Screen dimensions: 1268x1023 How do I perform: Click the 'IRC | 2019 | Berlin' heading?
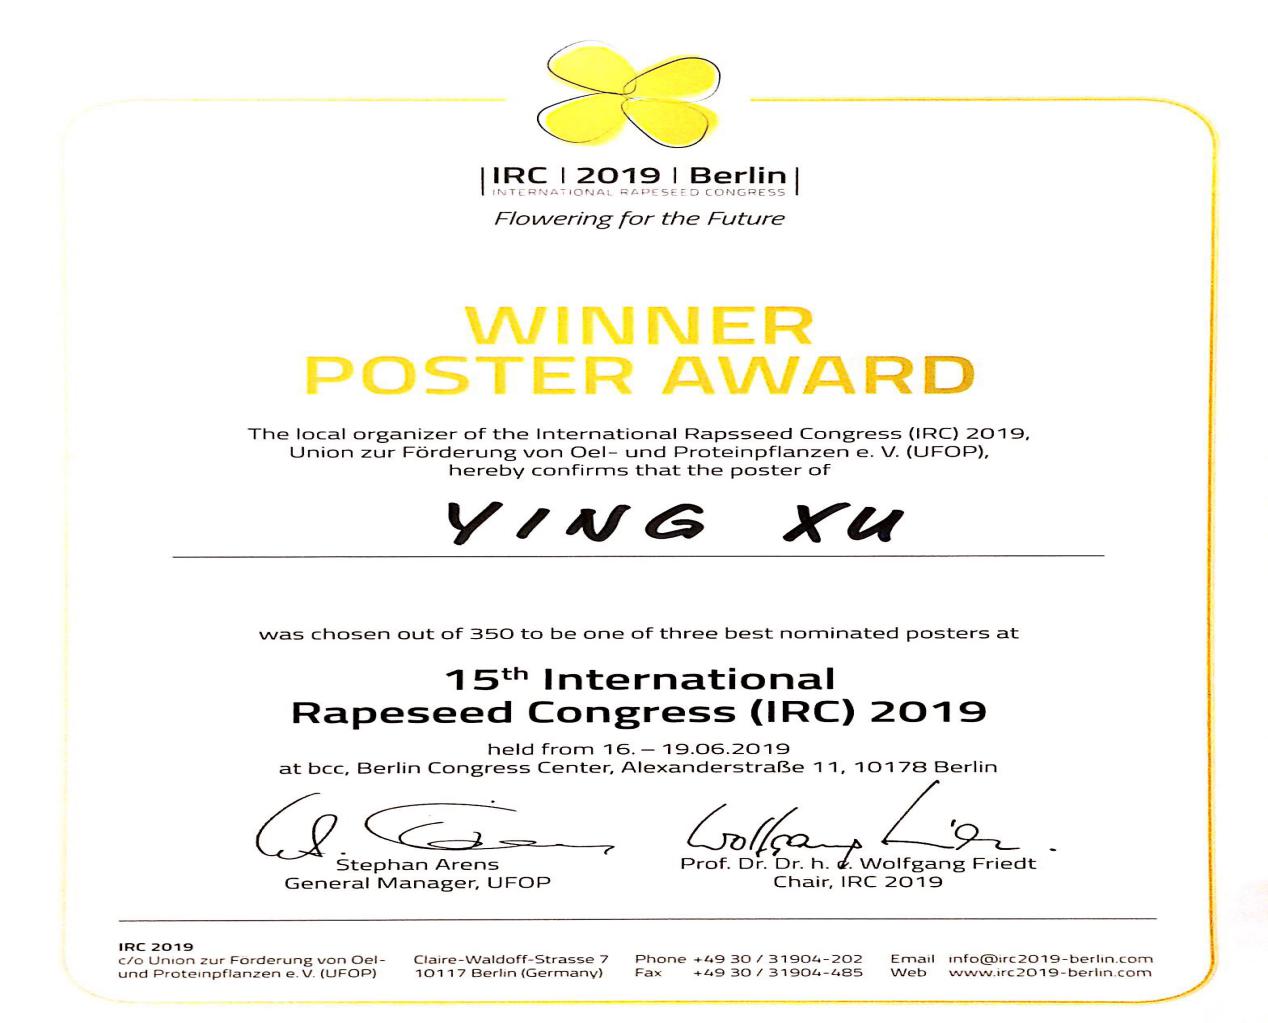[640, 174]
